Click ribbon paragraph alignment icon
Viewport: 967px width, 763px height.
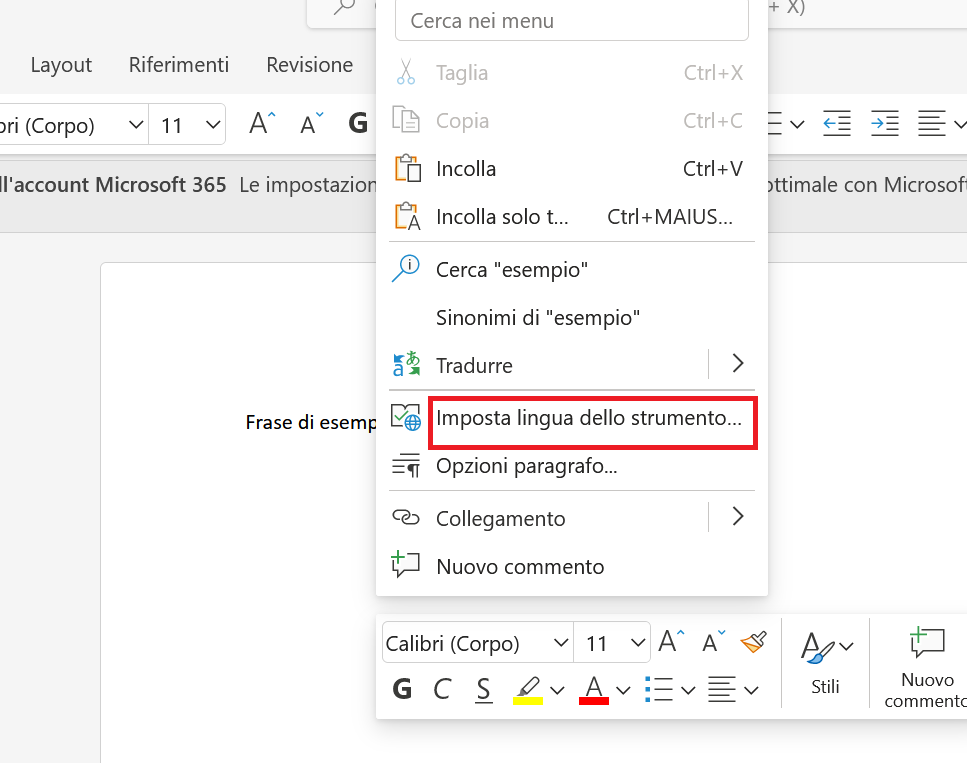[931, 124]
